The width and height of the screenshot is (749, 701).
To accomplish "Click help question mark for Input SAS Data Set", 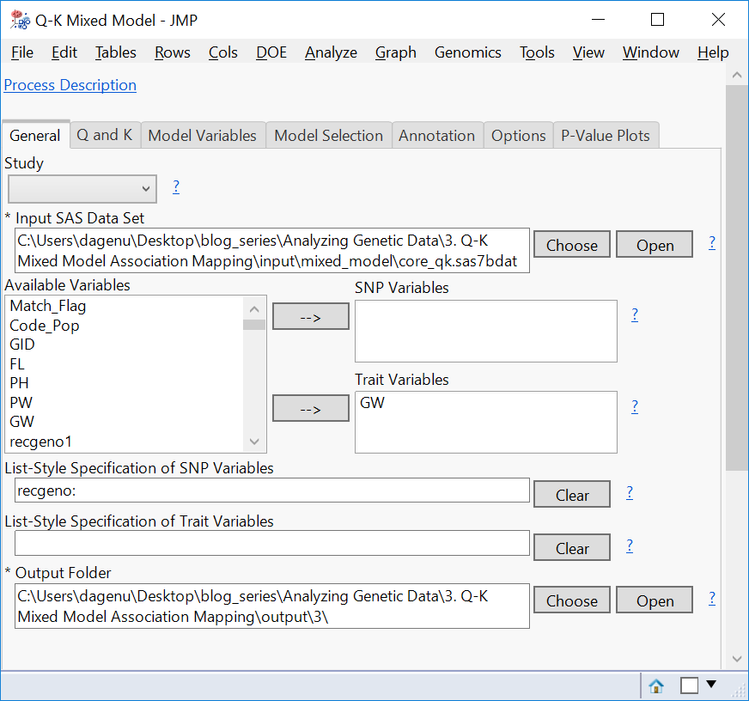I will click(x=712, y=243).
